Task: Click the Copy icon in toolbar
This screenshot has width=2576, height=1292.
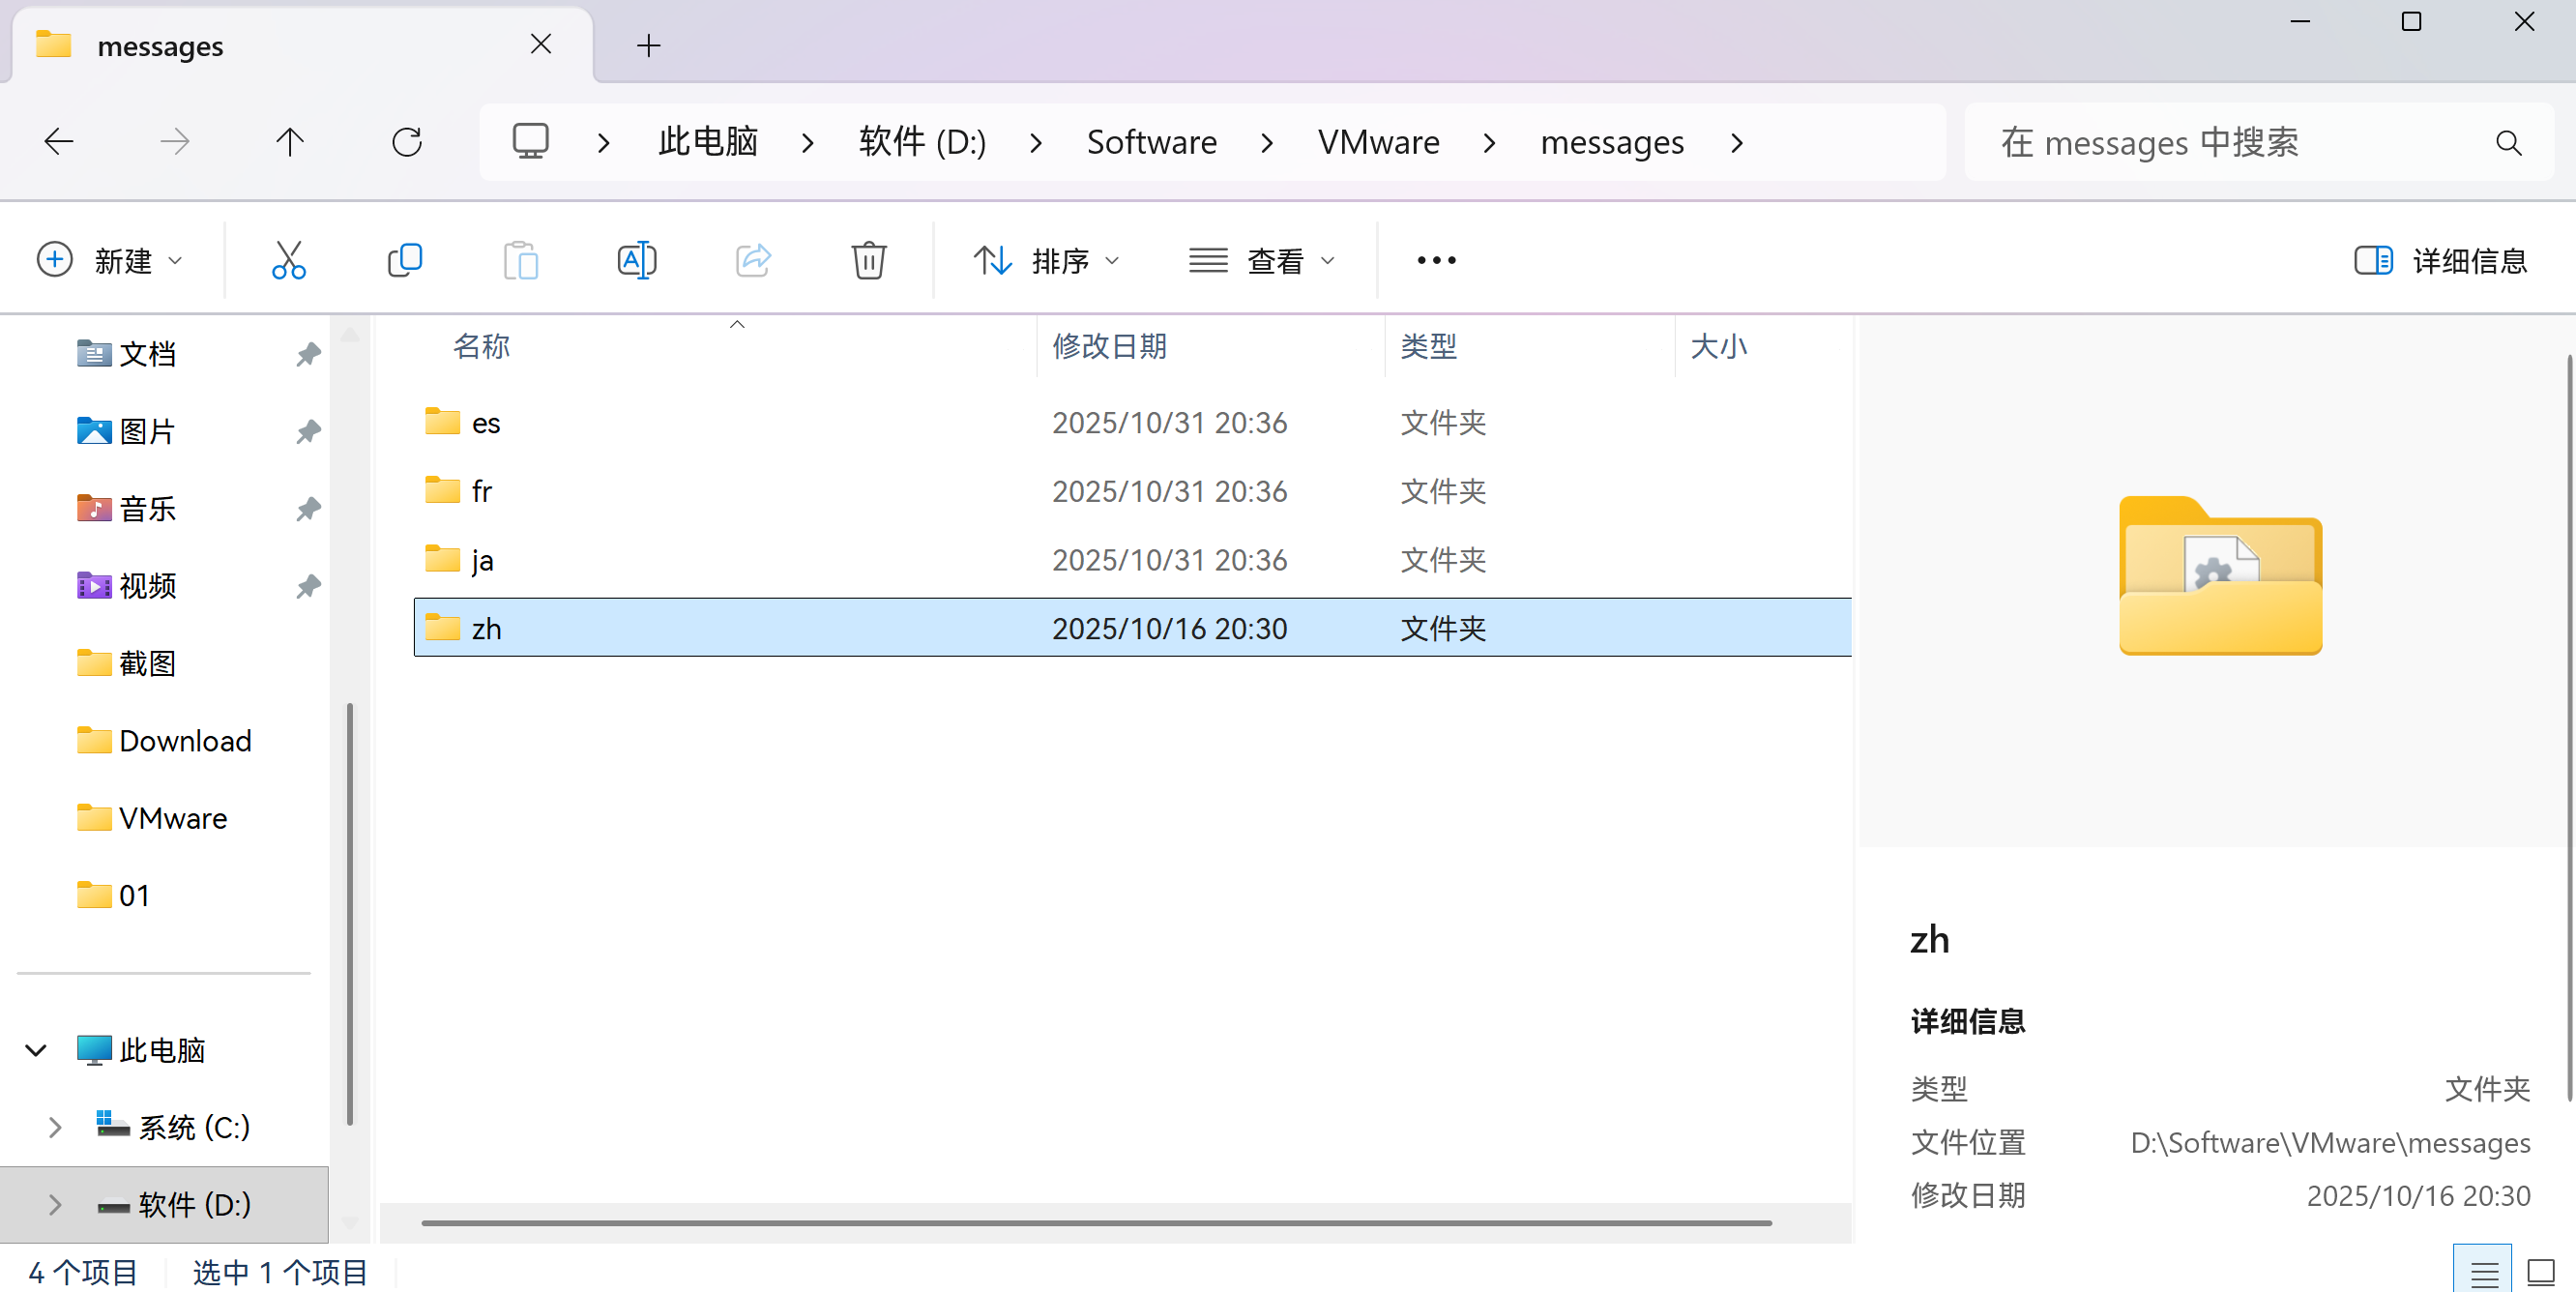Action: click(405, 260)
